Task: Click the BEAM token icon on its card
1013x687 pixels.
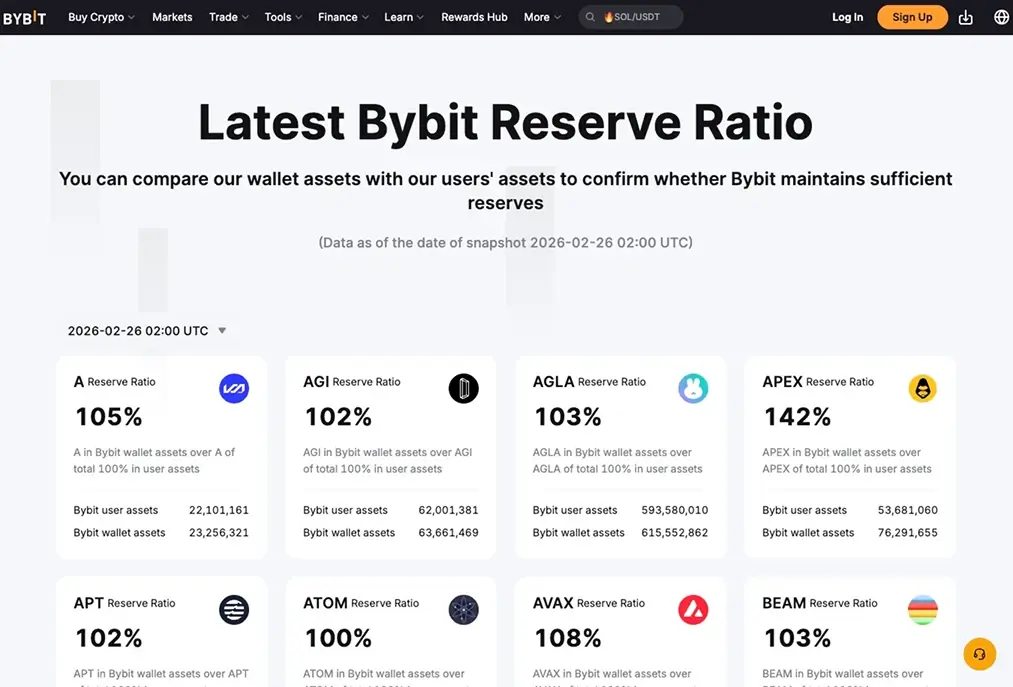Action: (x=923, y=610)
